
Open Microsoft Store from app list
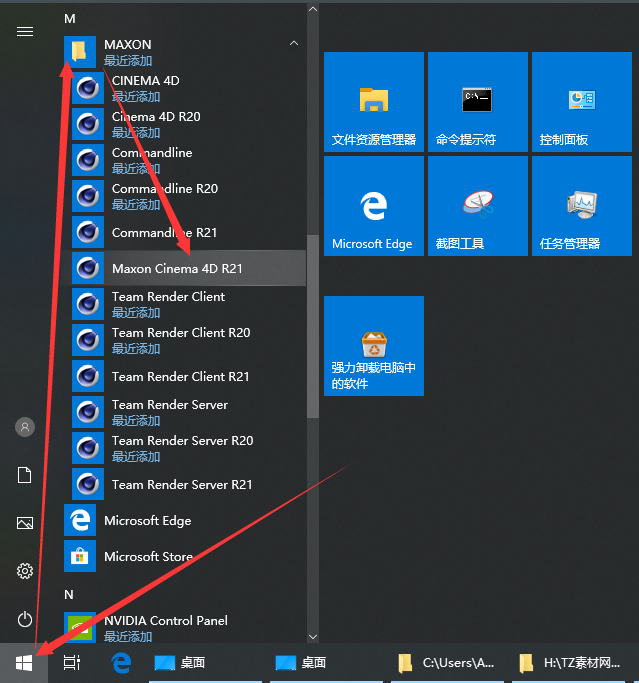tap(148, 556)
